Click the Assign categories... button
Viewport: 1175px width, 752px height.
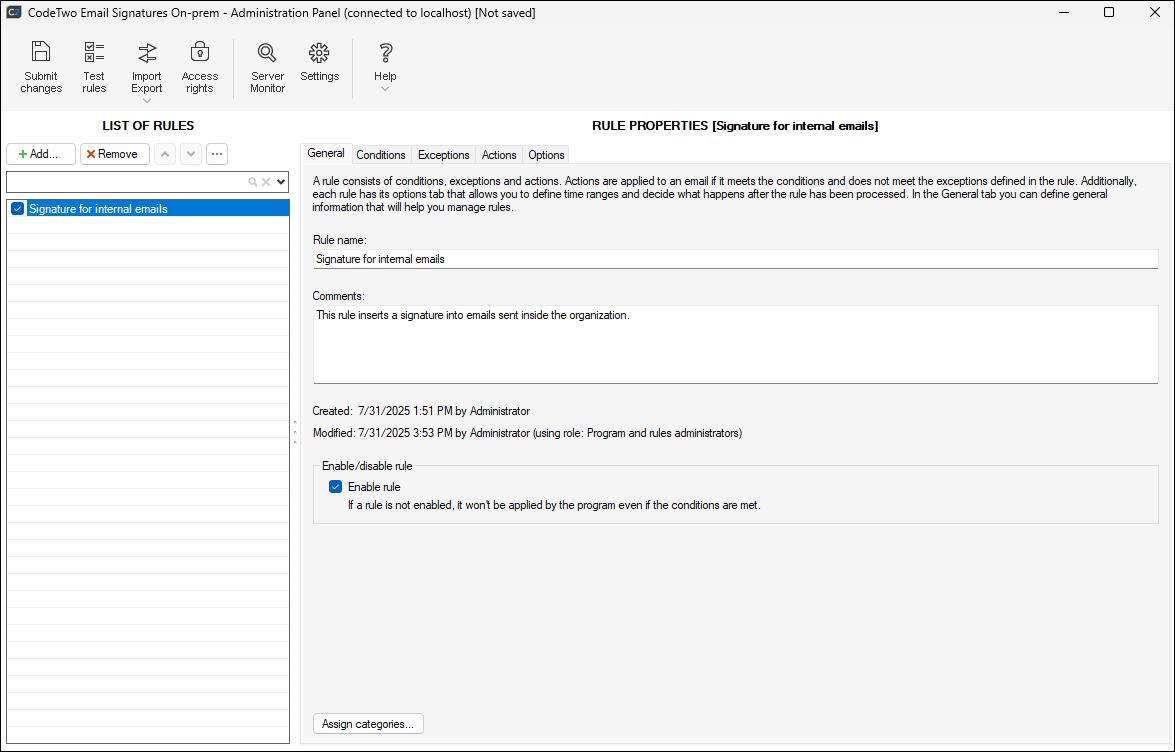(x=368, y=724)
